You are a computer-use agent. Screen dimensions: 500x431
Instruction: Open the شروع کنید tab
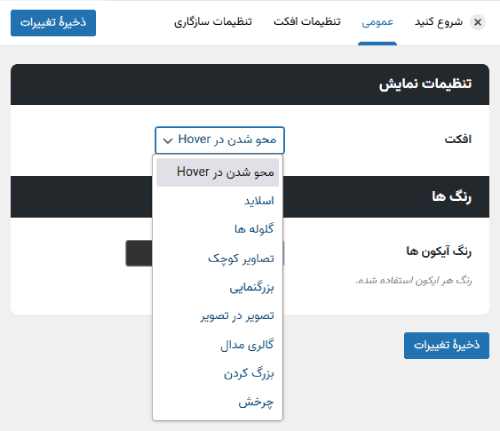pos(438,22)
